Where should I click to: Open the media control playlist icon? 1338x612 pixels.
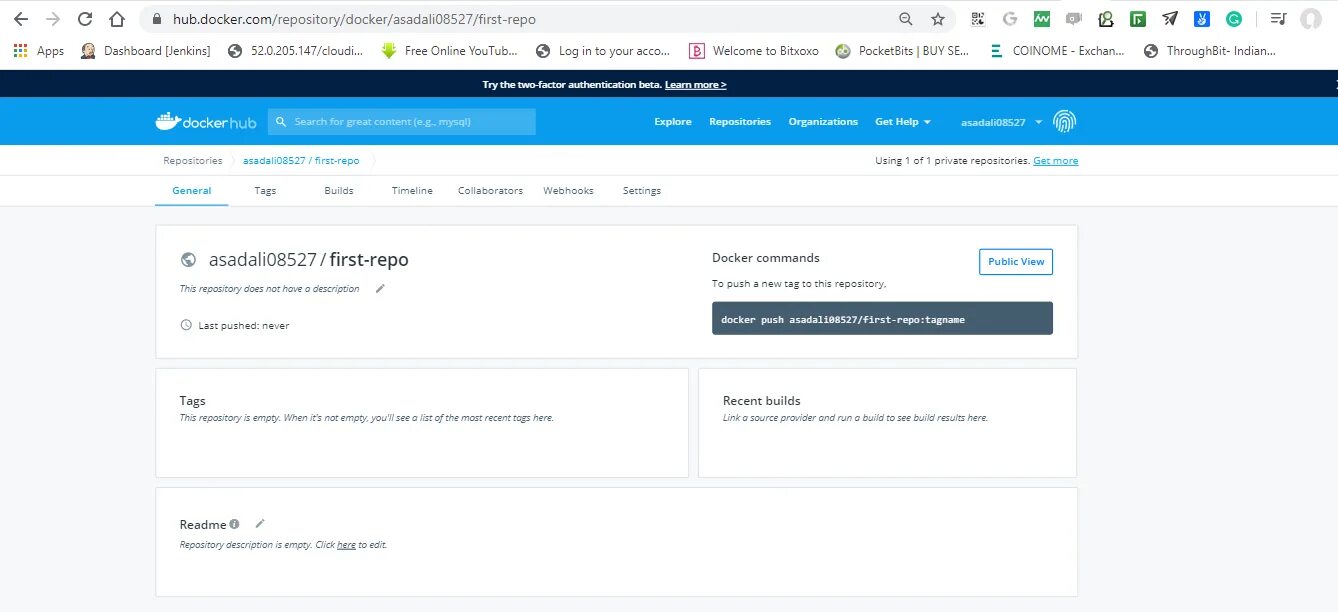(1278, 19)
